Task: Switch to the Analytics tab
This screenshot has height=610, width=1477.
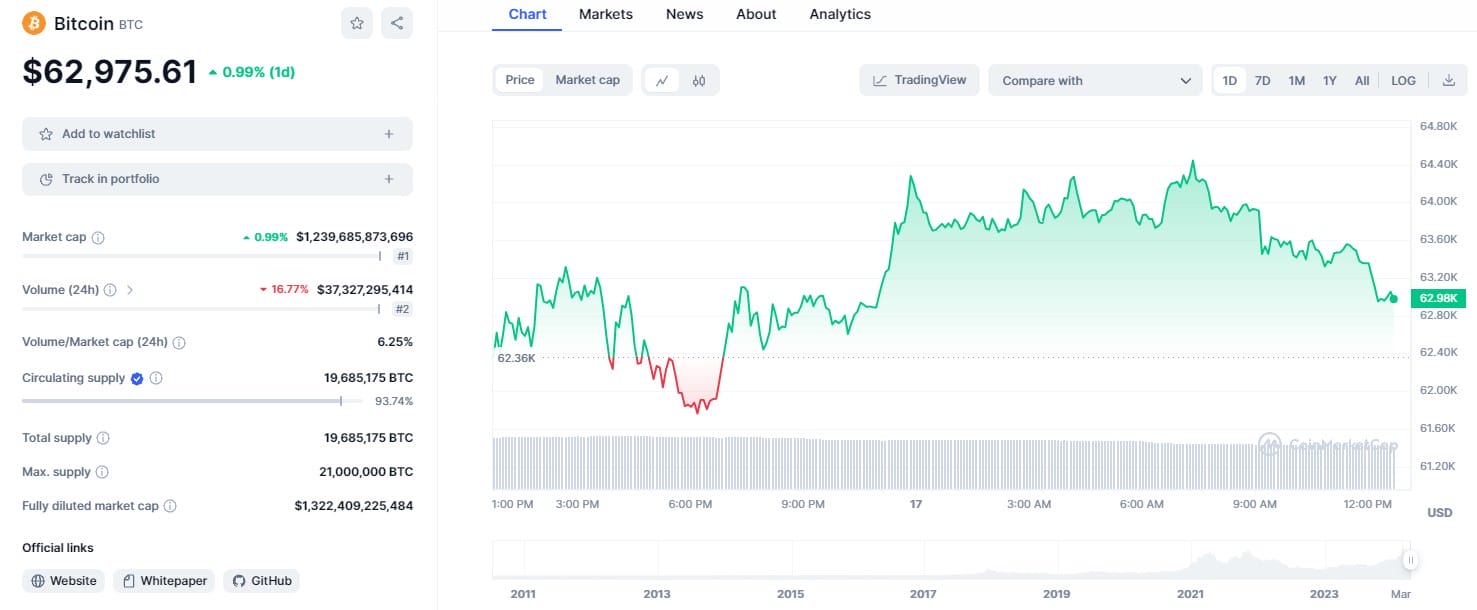Action: point(839,14)
